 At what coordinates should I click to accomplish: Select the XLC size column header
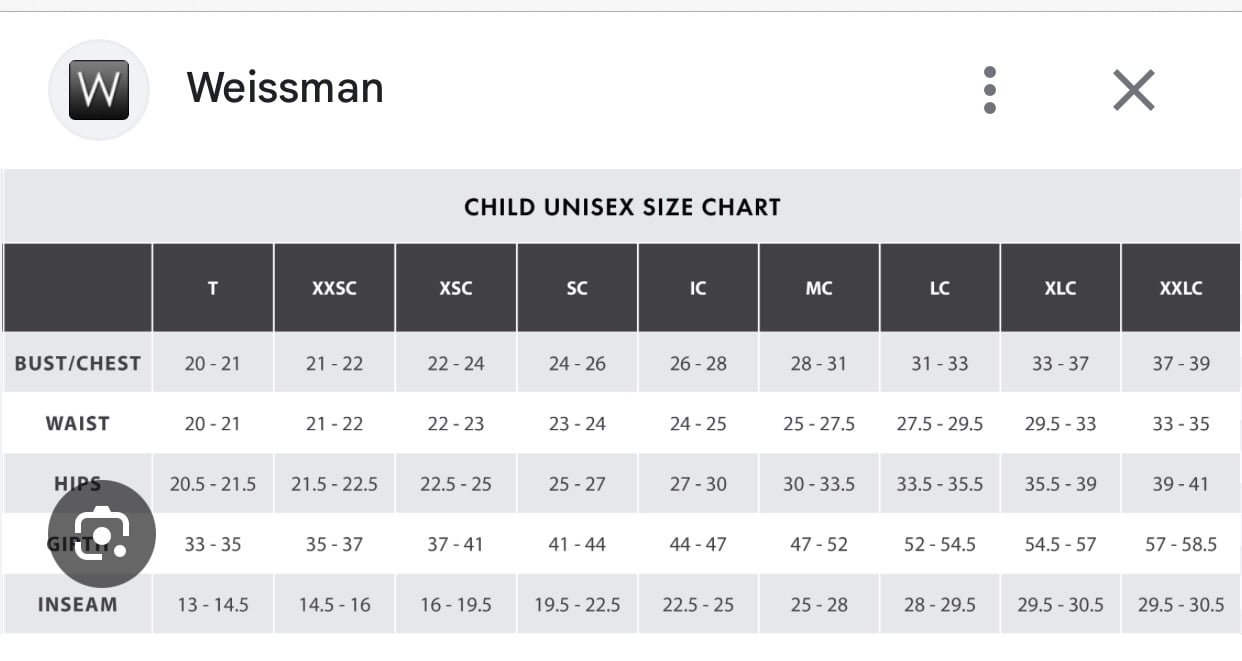click(x=1060, y=288)
